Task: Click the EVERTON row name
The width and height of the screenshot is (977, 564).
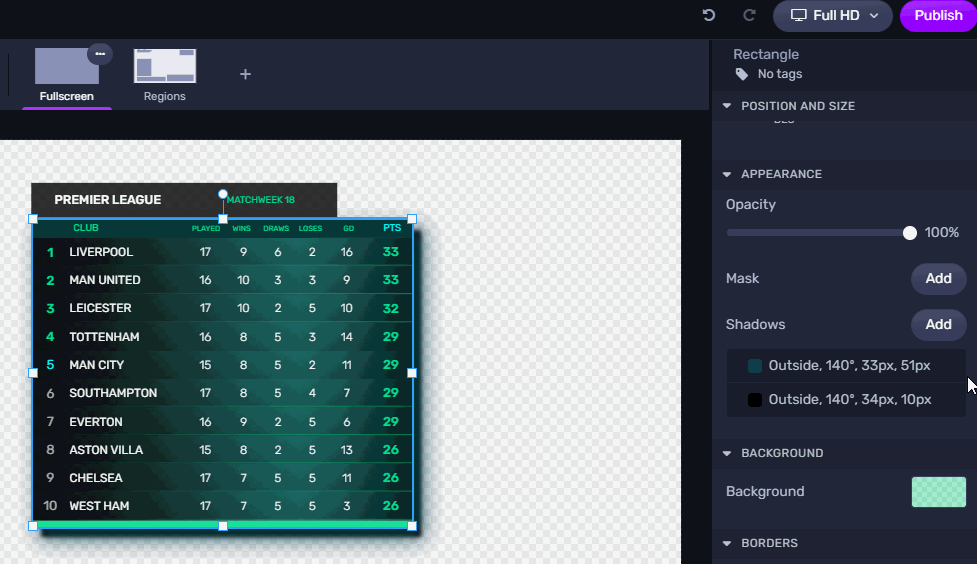Action: (x=96, y=422)
